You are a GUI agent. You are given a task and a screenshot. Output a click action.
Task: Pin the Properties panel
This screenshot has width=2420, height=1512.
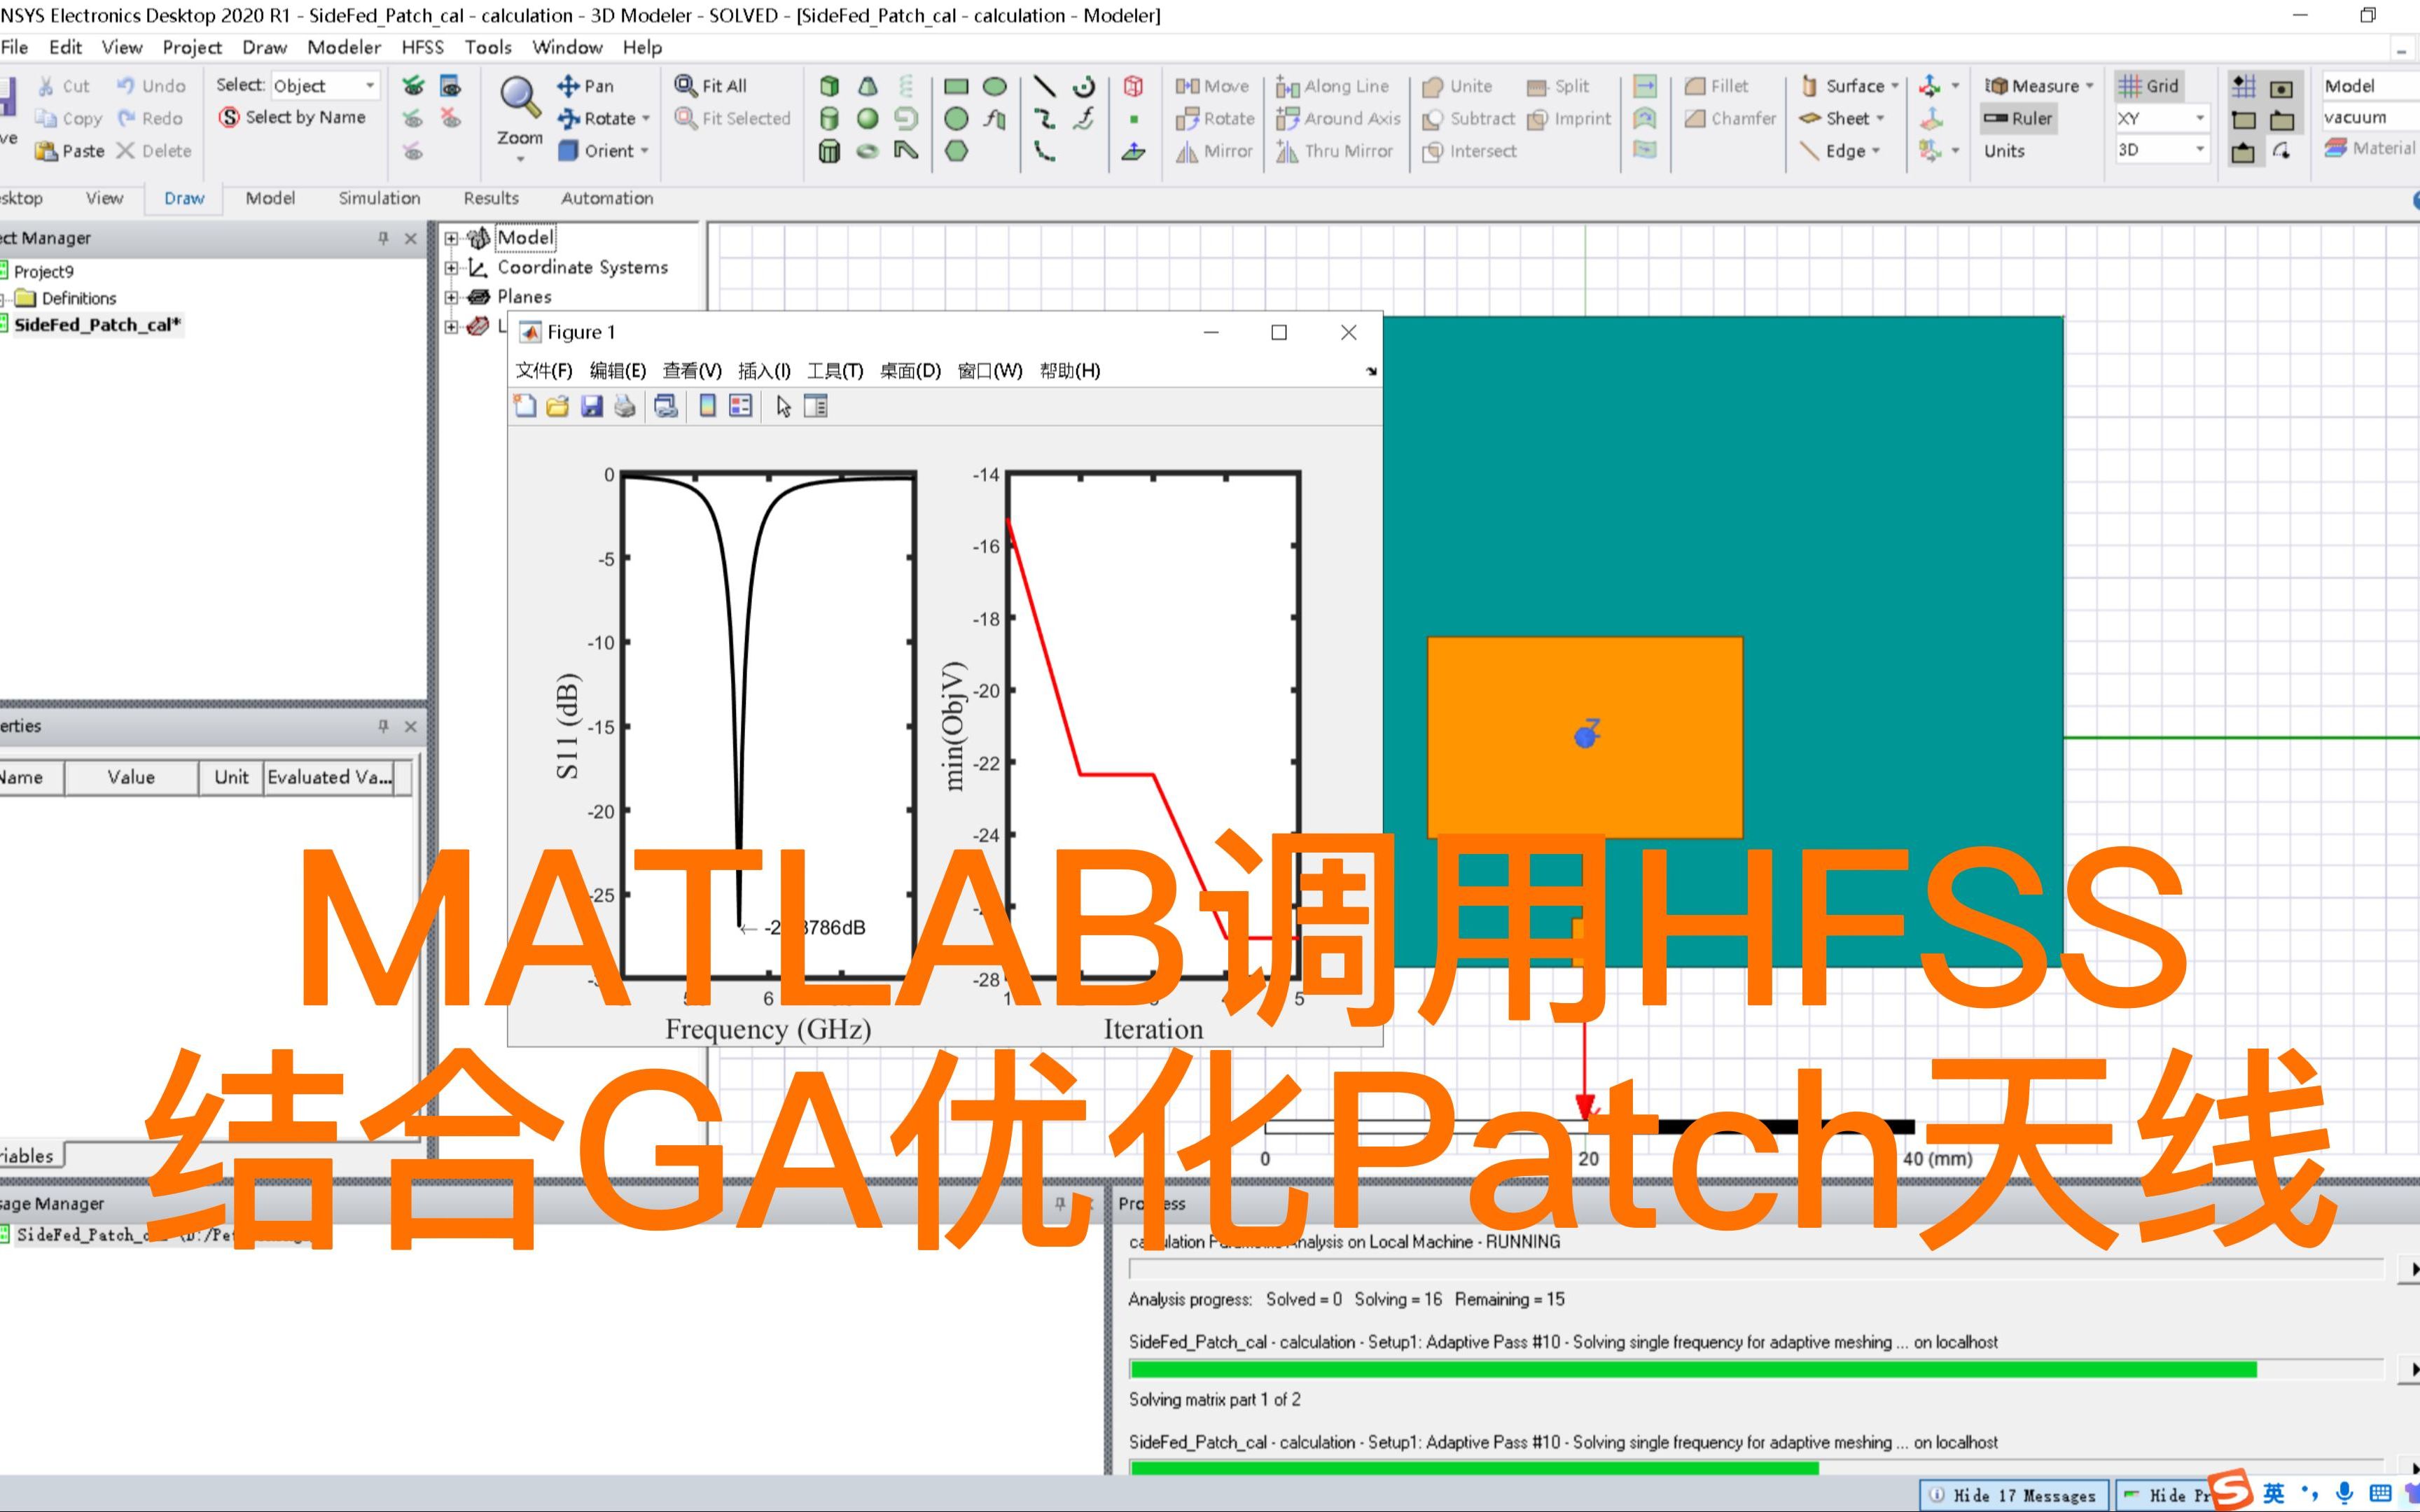pos(383,726)
